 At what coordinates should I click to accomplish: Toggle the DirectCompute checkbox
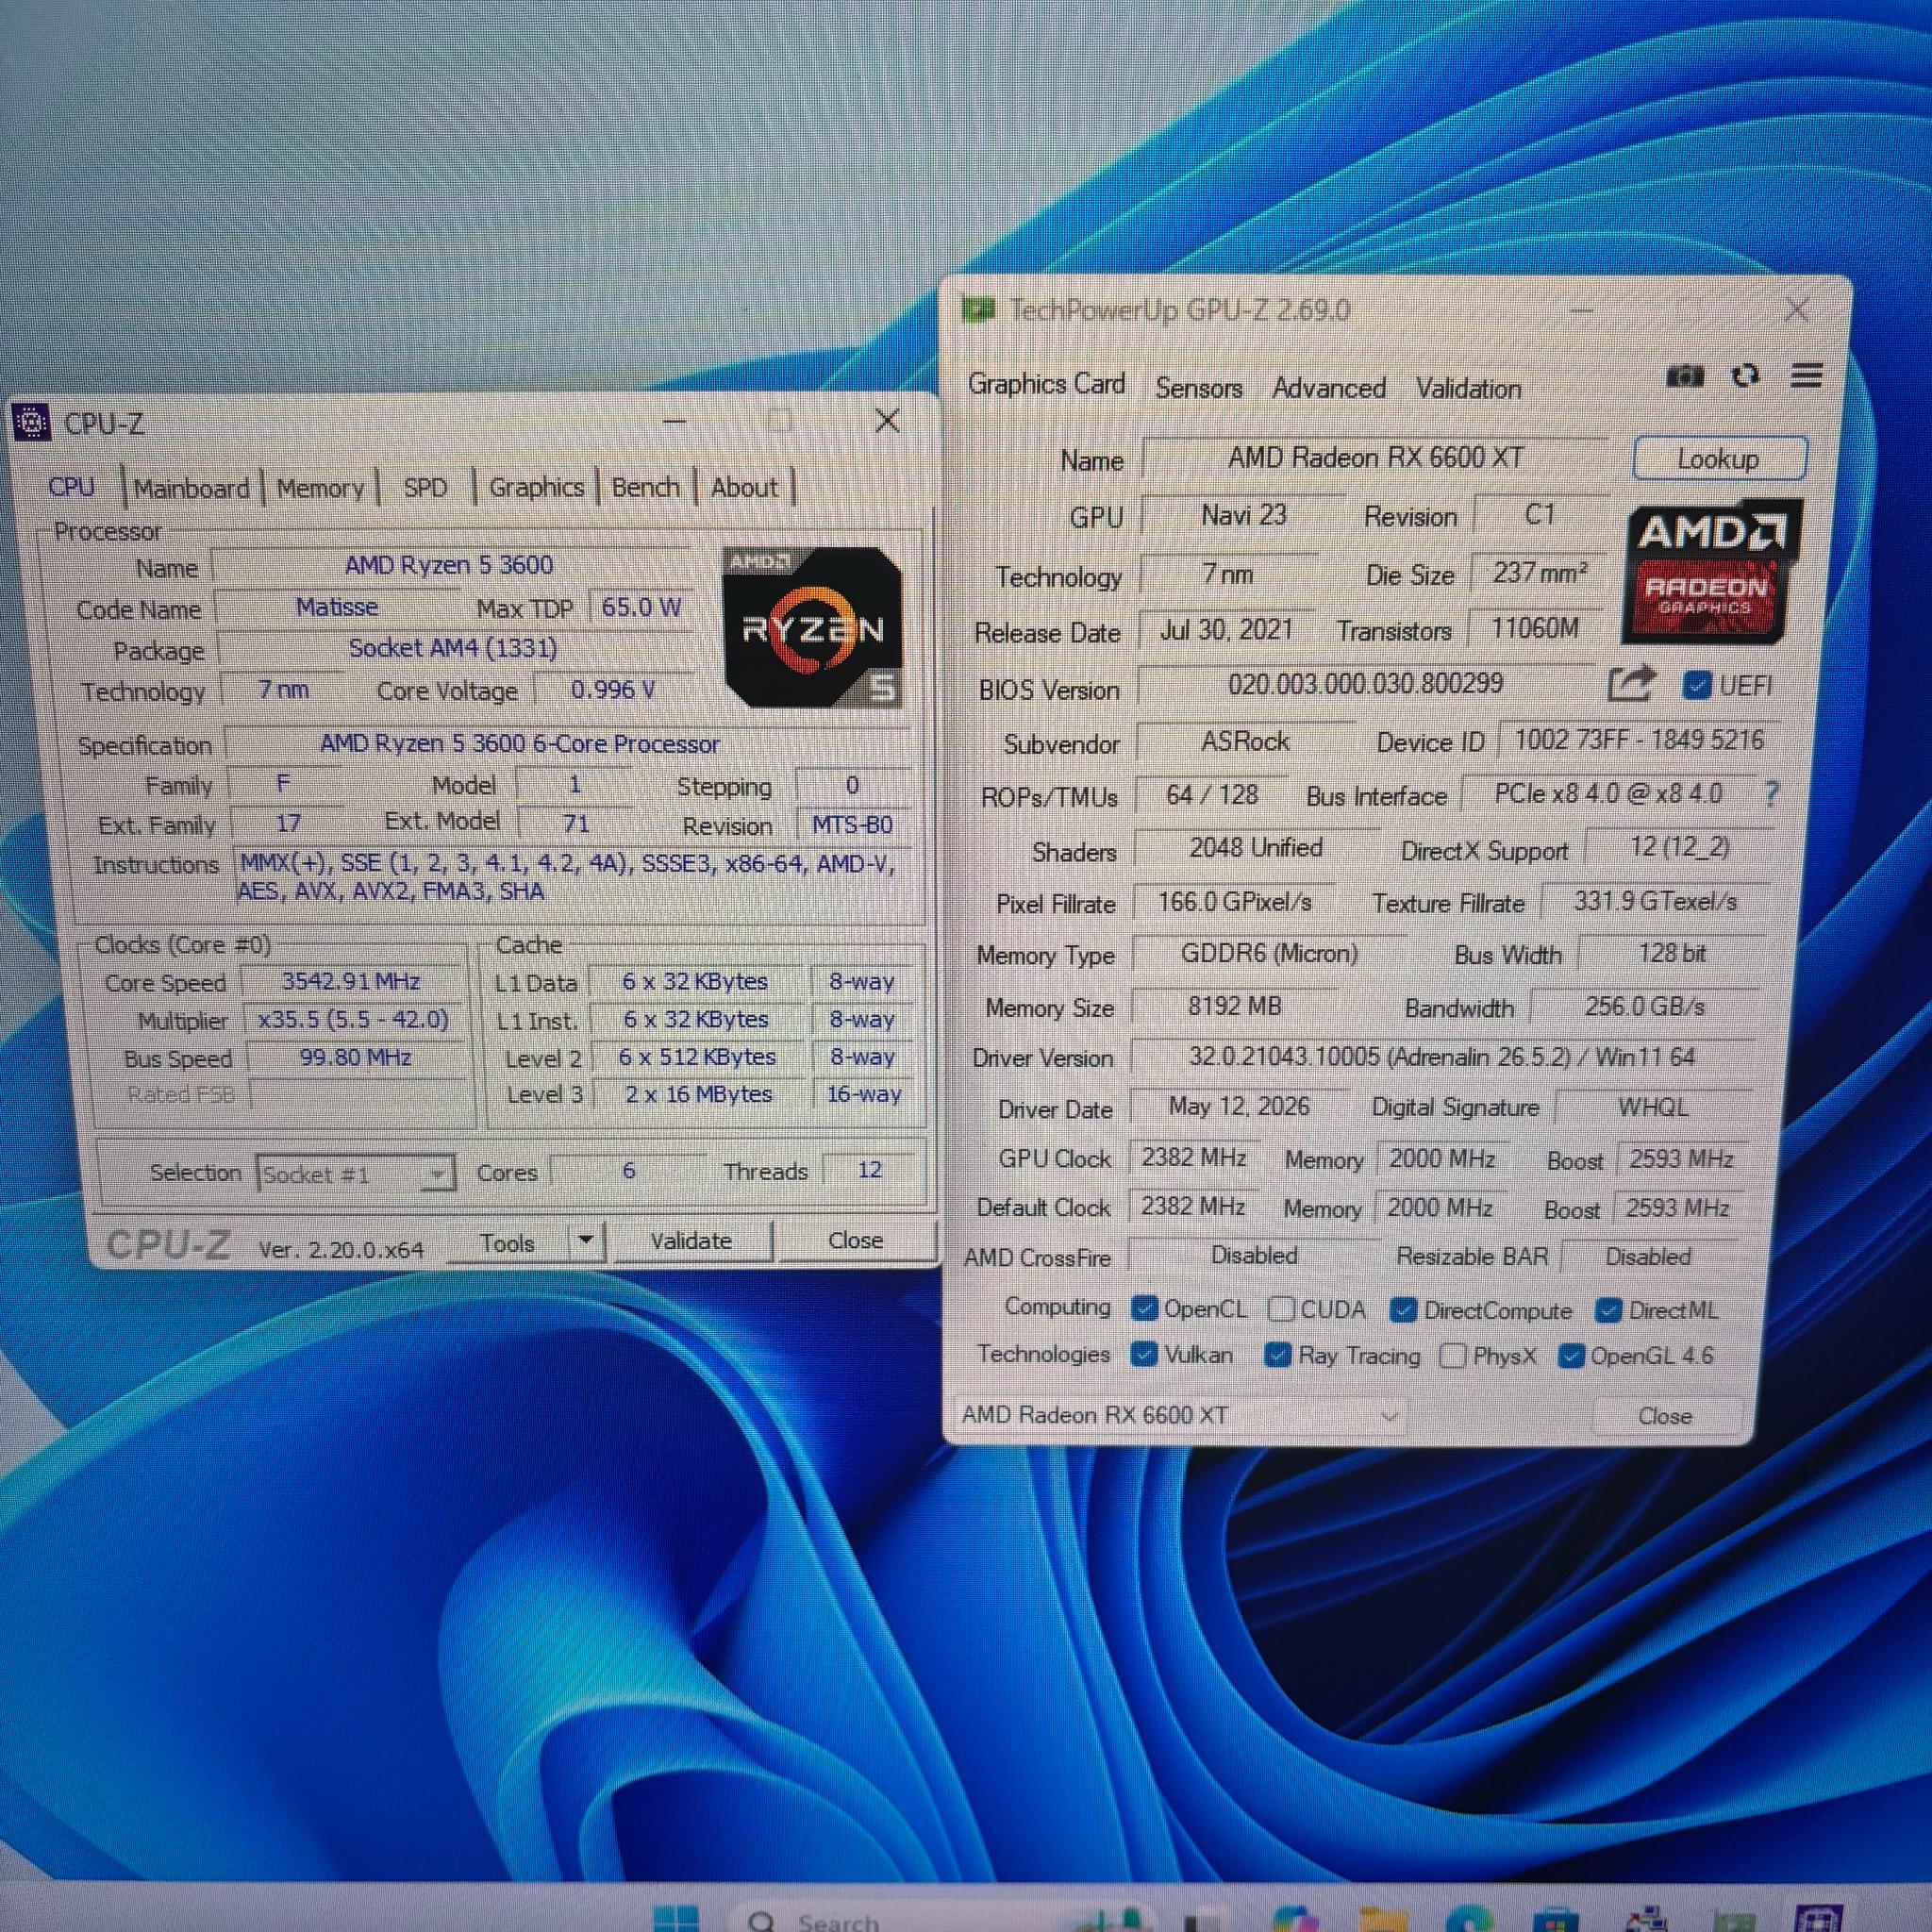coord(1403,1310)
